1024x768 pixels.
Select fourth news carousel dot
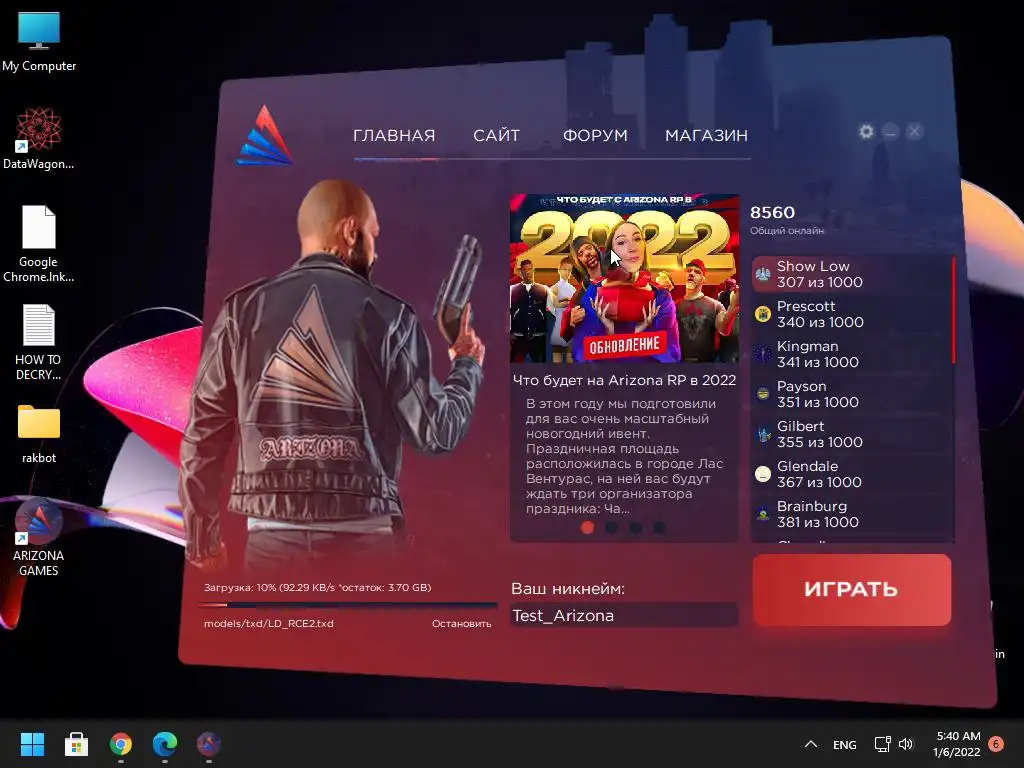[x=660, y=527]
